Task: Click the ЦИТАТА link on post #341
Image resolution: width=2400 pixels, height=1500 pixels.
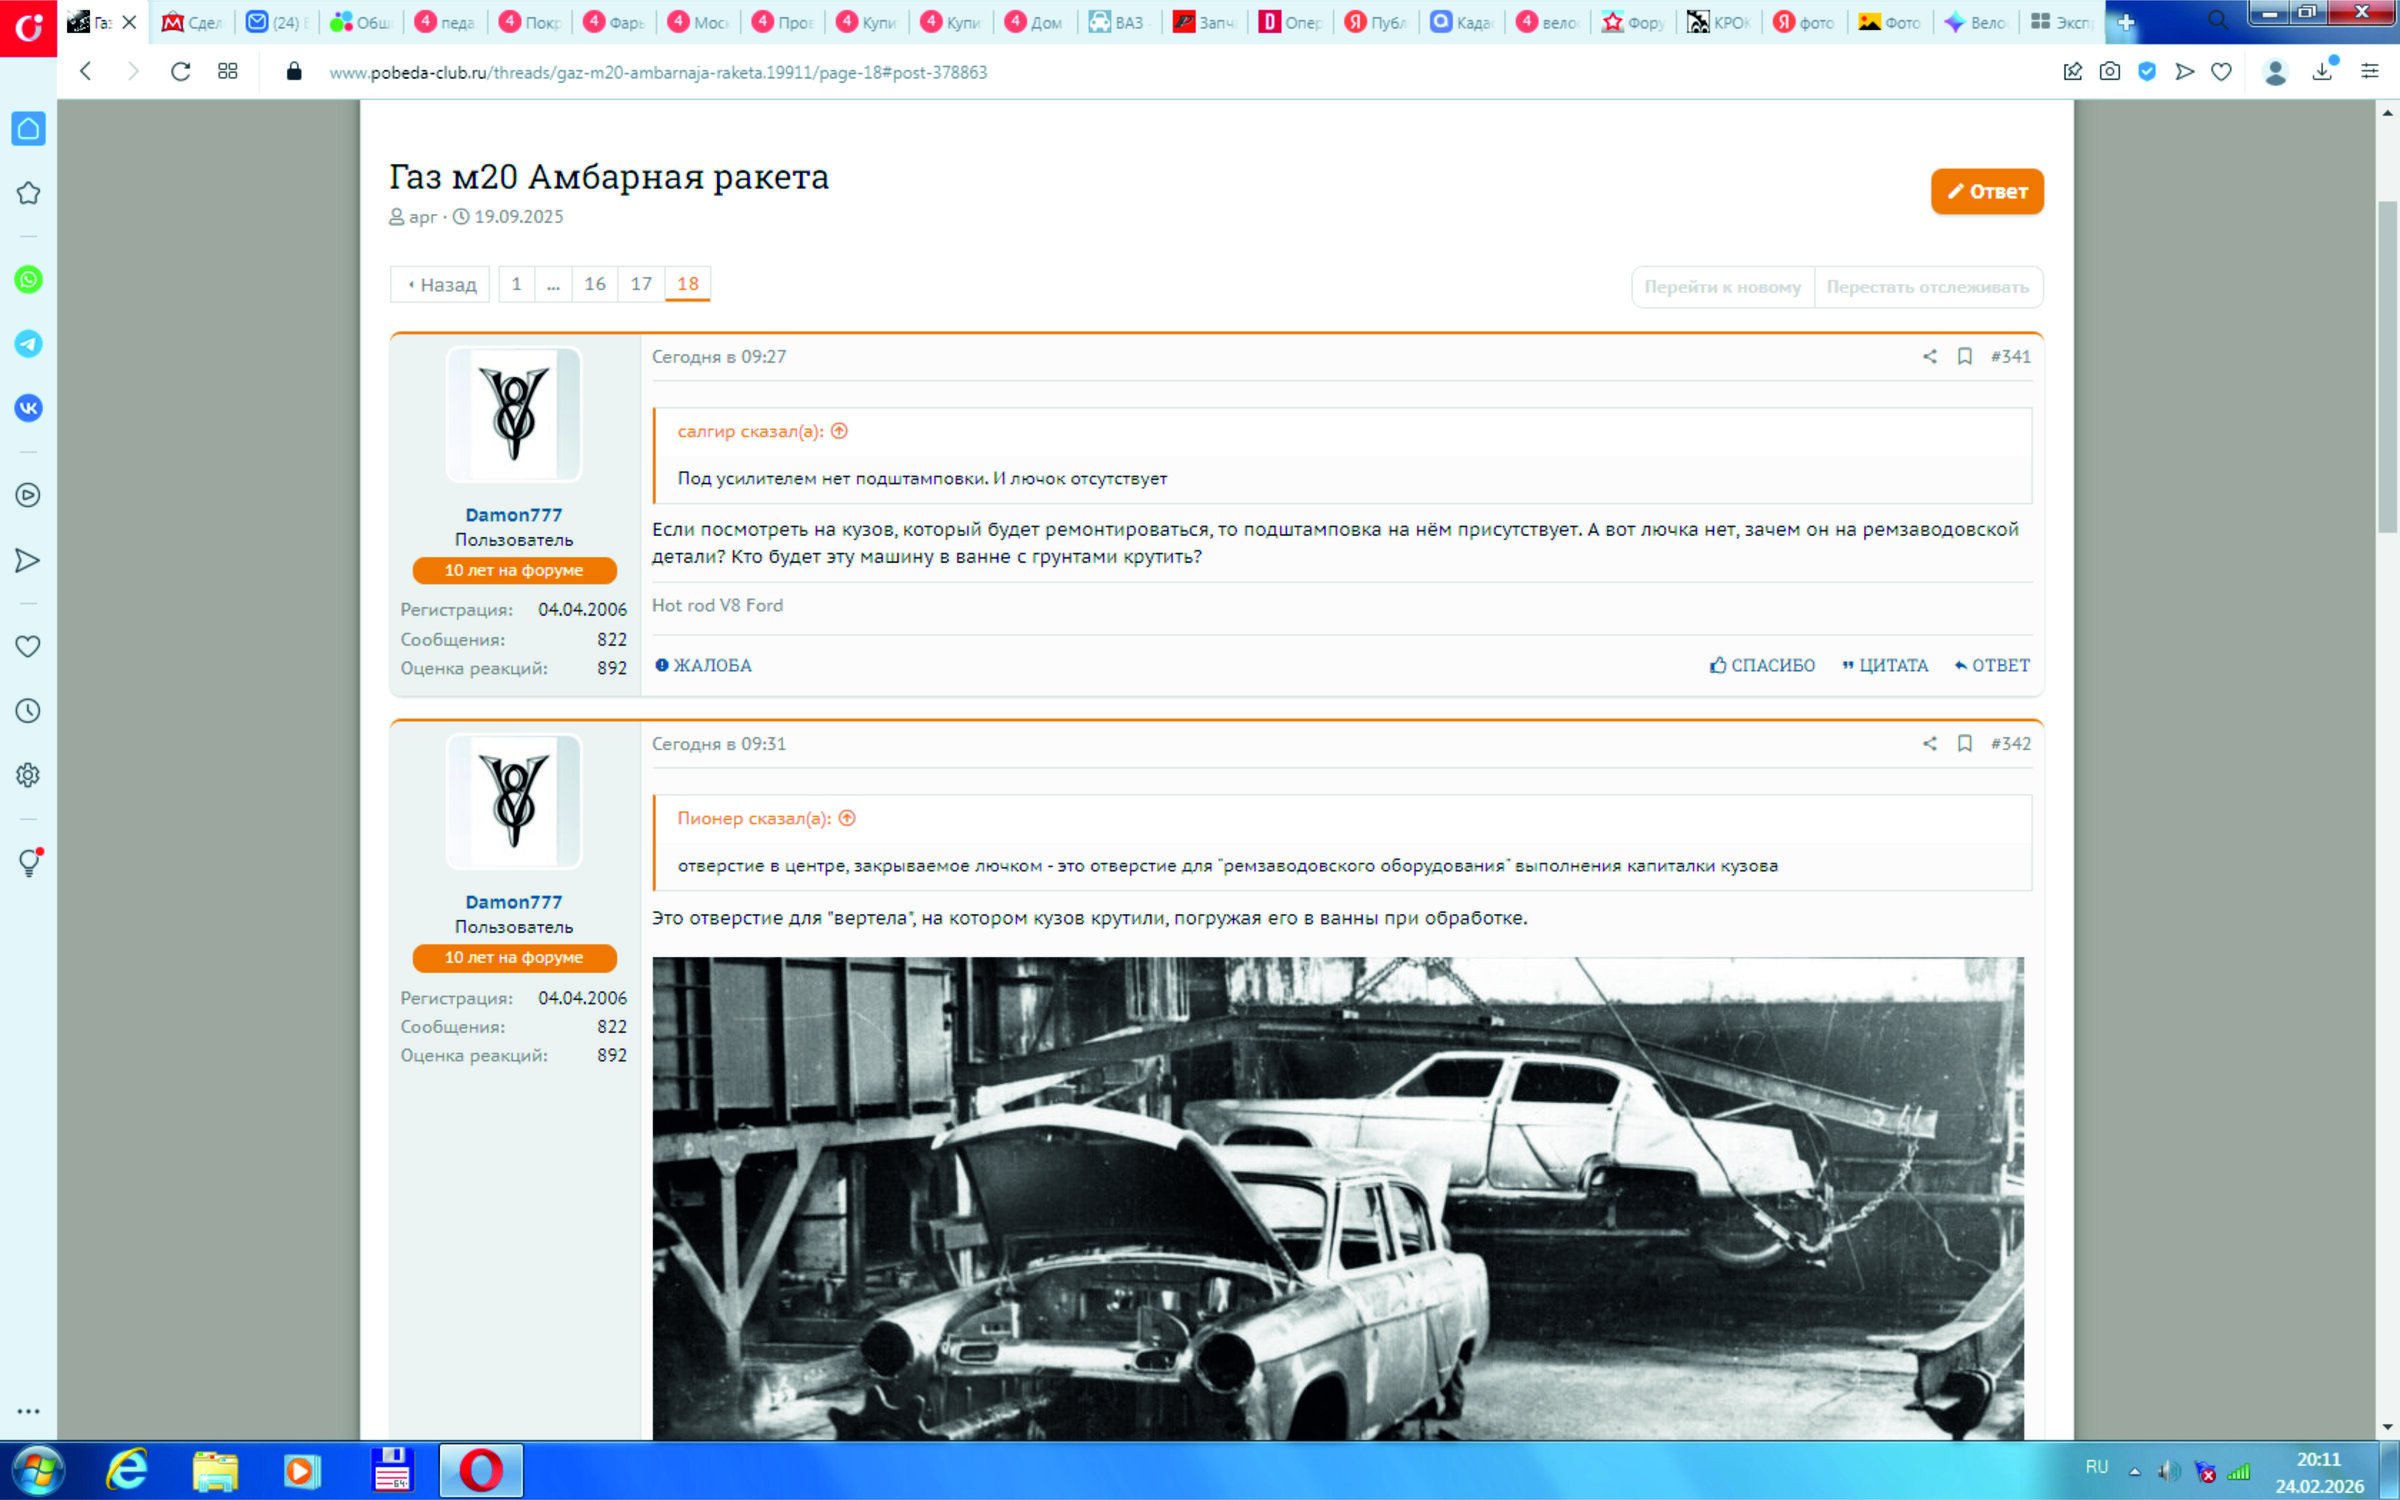Action: tap(1885, 666)
